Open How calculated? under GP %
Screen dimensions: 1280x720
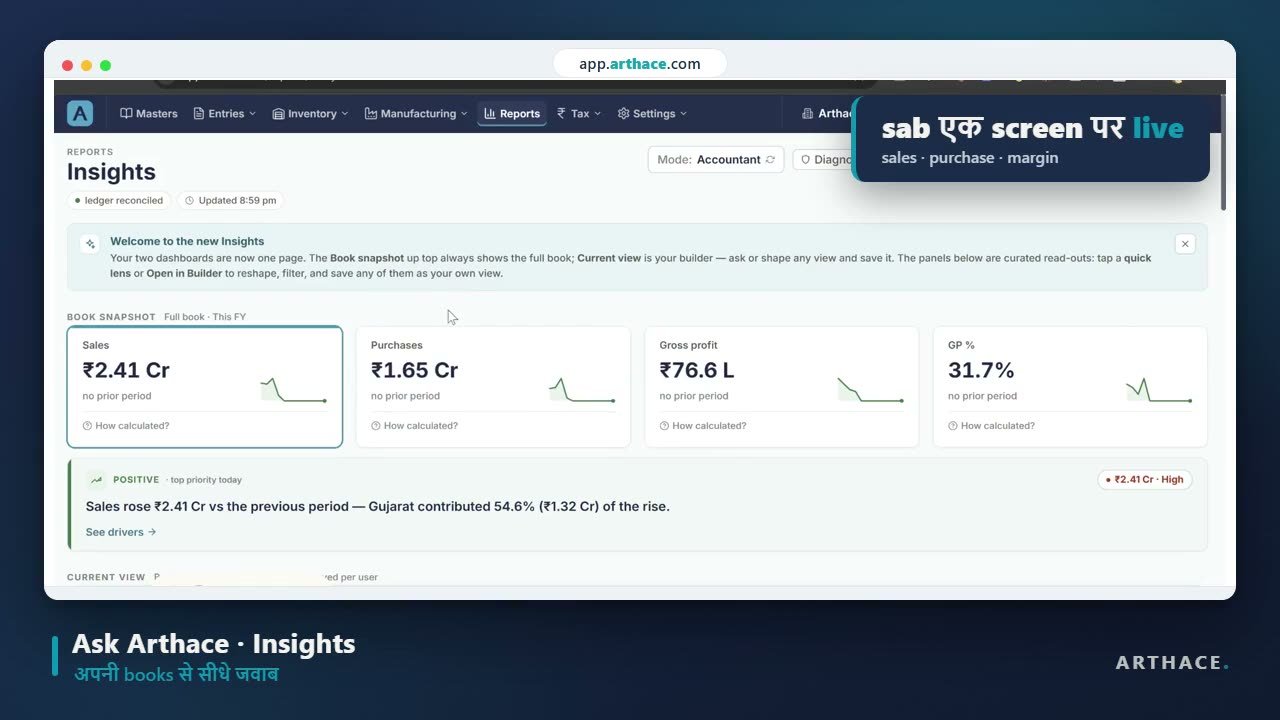coord(991,426)
